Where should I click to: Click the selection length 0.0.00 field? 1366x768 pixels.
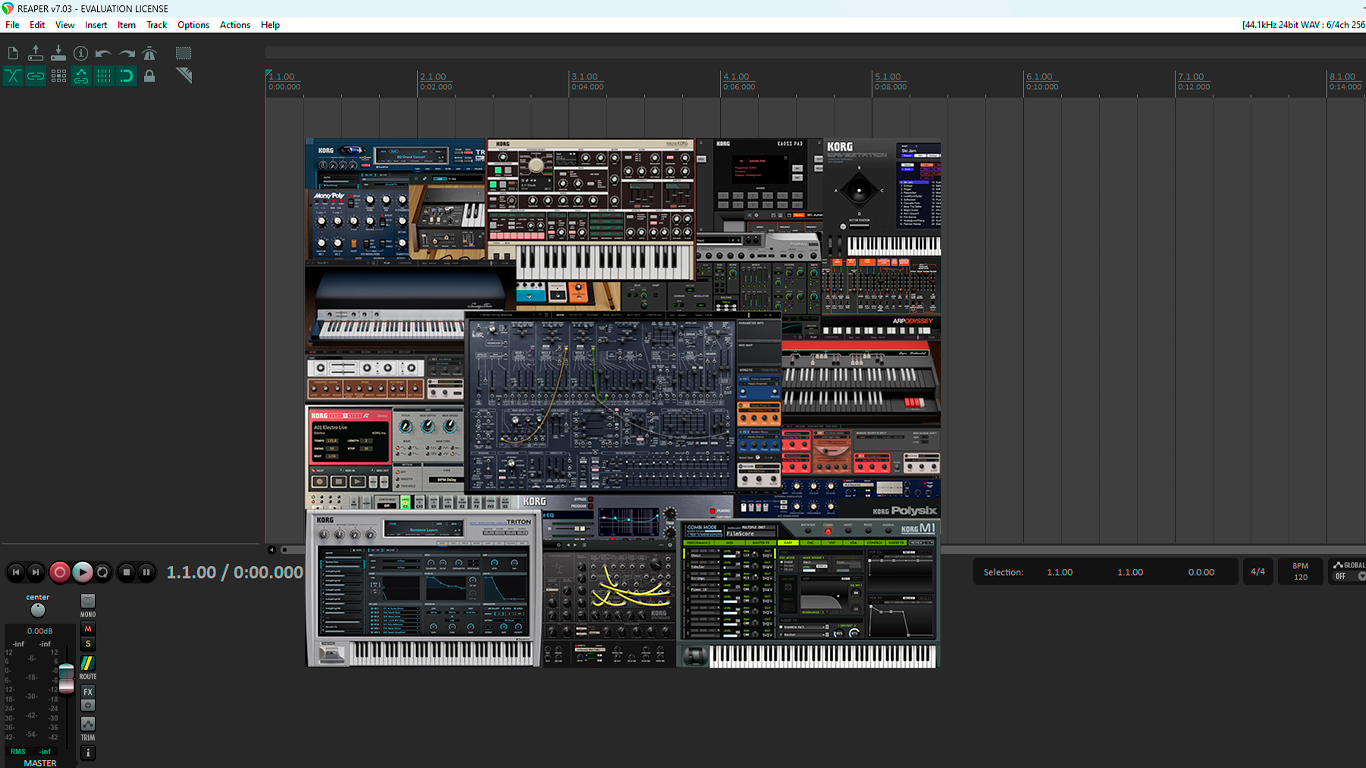pos(1201,573)
